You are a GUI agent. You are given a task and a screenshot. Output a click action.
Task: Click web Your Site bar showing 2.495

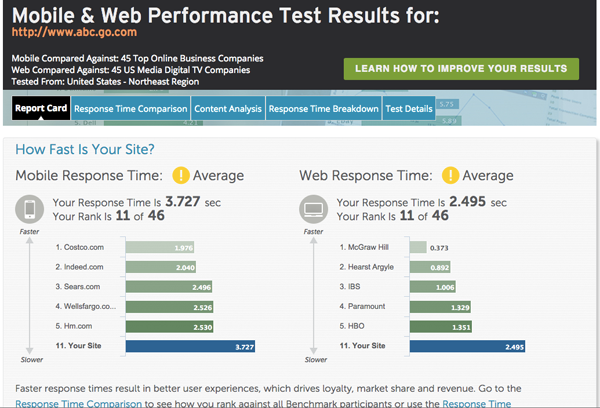point(467,346)
